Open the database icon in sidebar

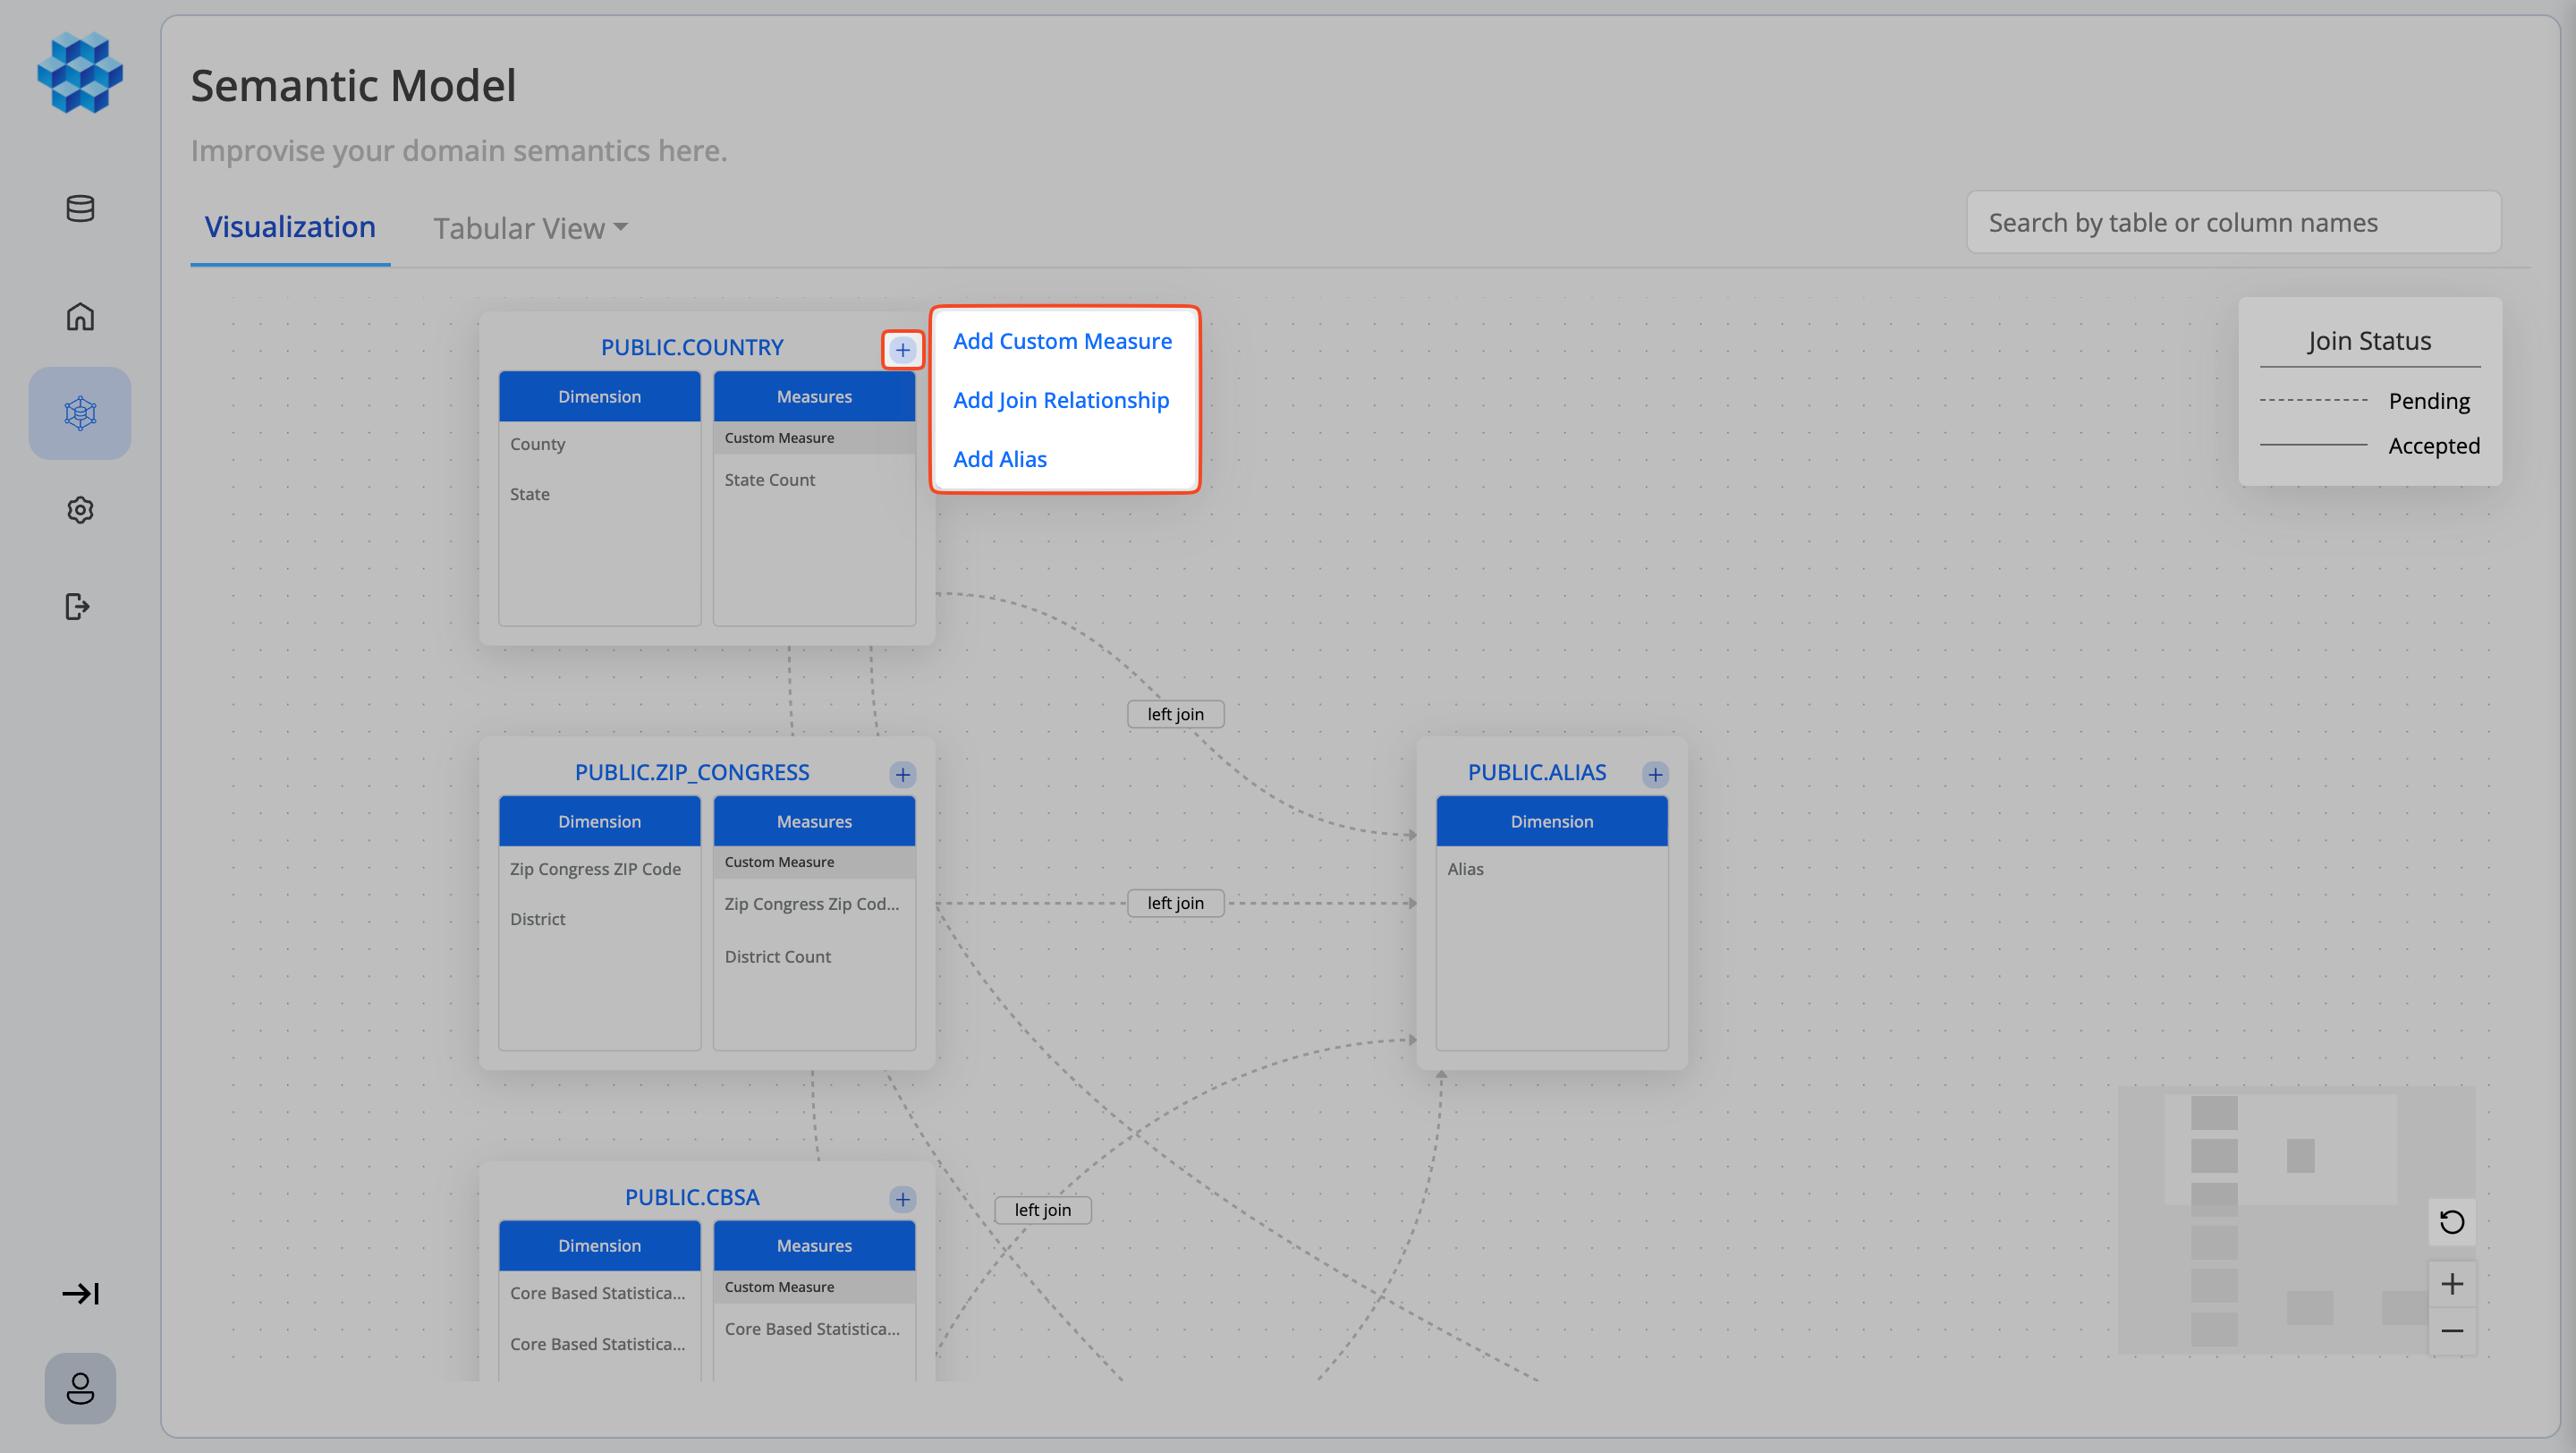tap(80, 208)
